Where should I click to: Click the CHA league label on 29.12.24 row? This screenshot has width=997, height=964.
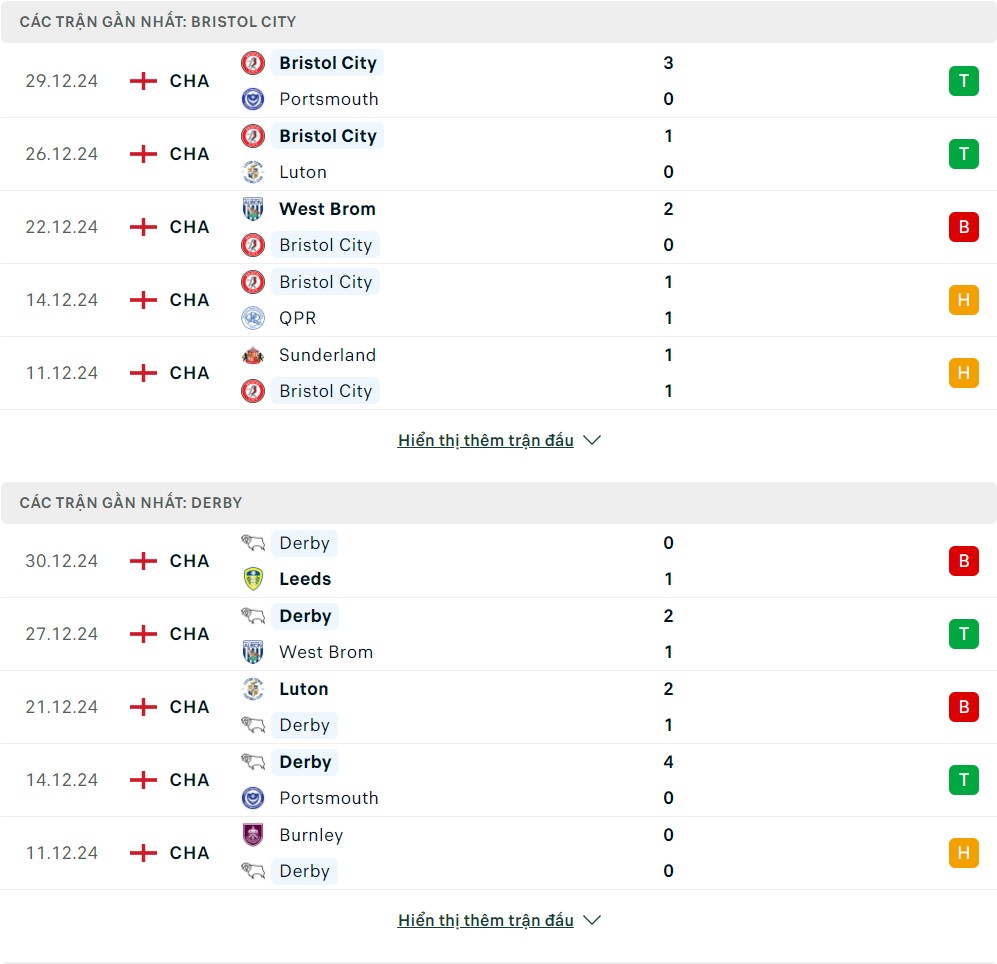[189, 81]
